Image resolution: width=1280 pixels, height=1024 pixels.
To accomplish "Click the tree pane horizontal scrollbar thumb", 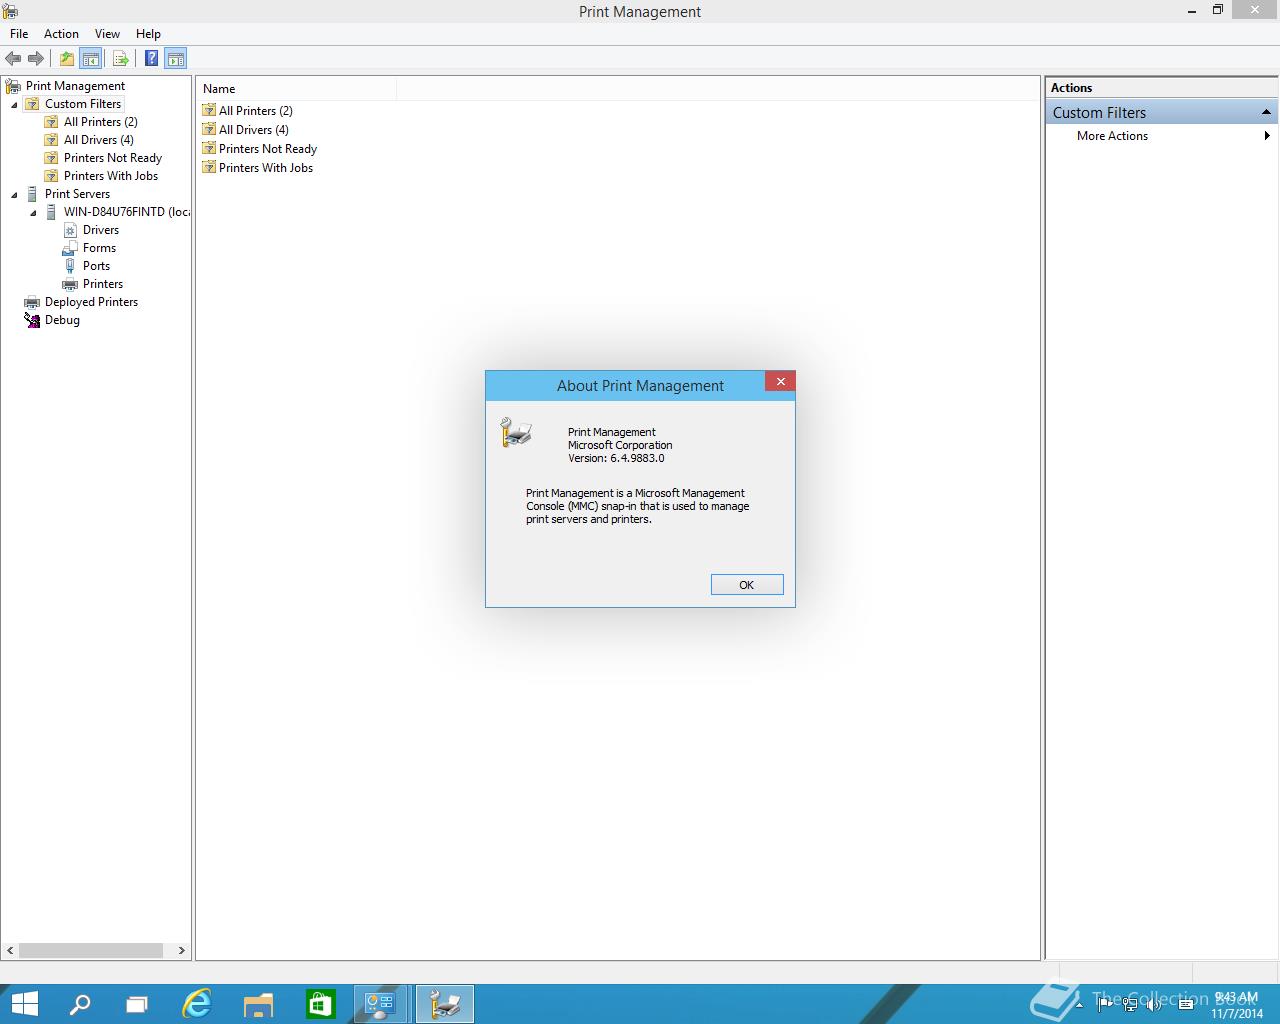I will click(x=91, y=950).
